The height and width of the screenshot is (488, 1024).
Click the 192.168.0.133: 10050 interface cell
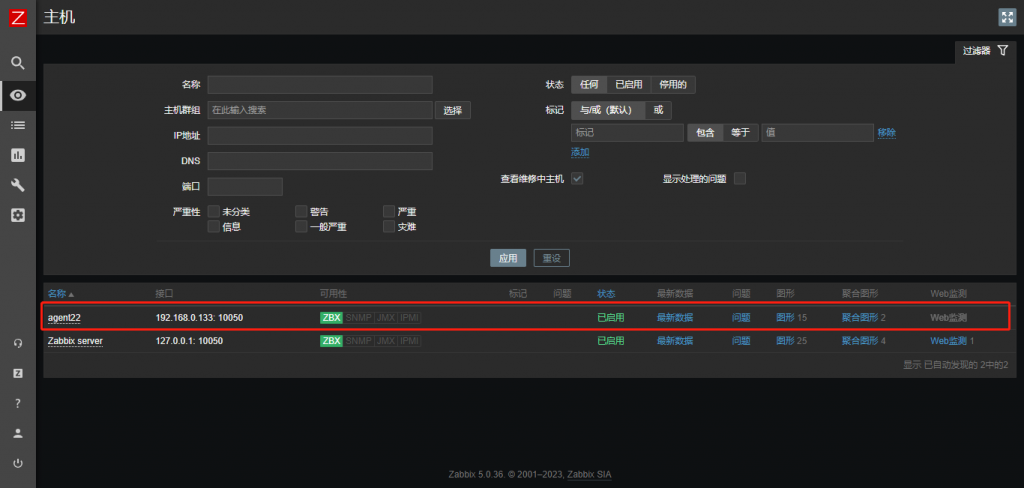[199, 318]
